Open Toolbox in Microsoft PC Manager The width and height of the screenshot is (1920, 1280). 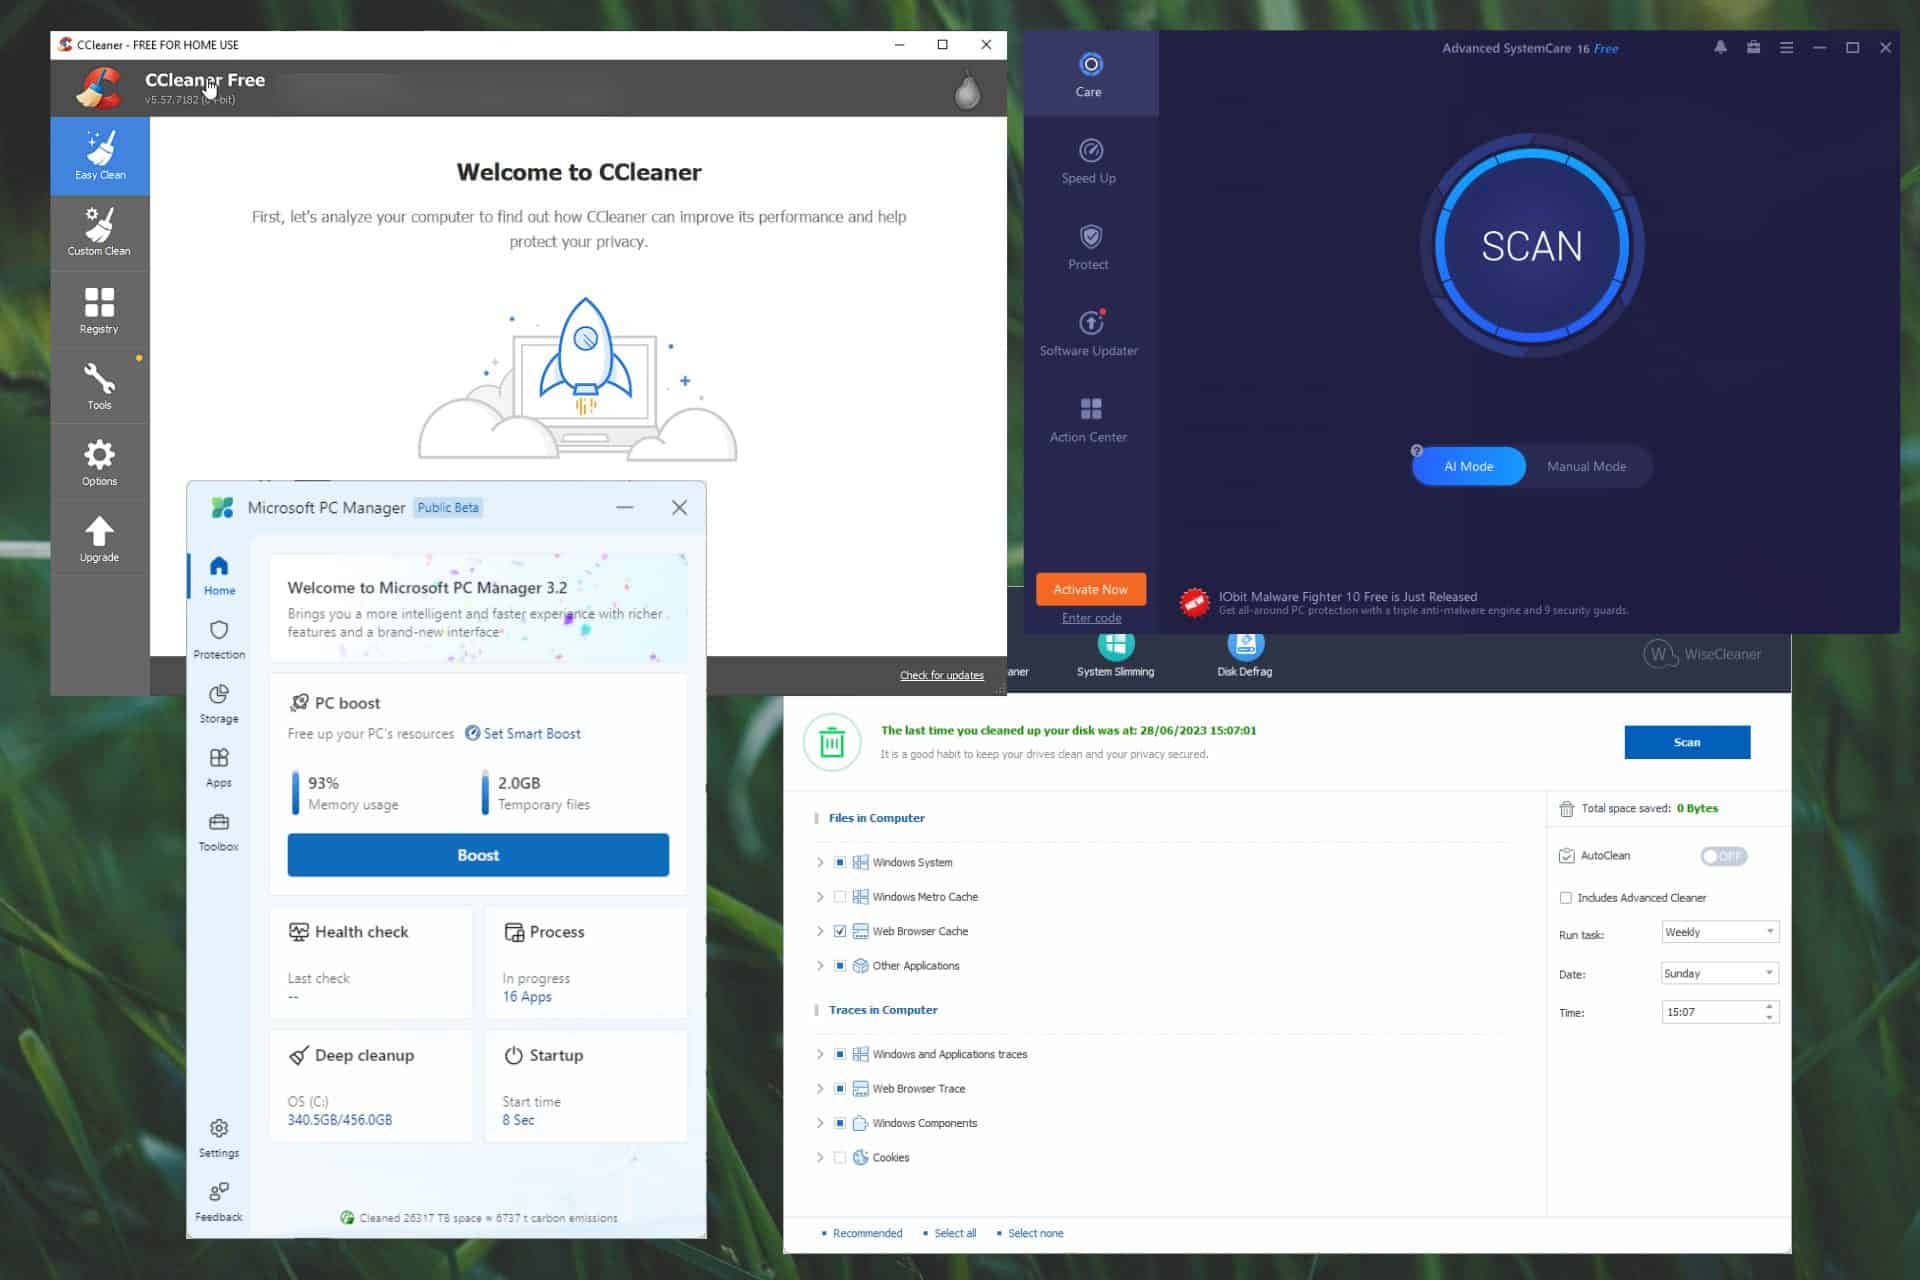(x=219, y=831)
